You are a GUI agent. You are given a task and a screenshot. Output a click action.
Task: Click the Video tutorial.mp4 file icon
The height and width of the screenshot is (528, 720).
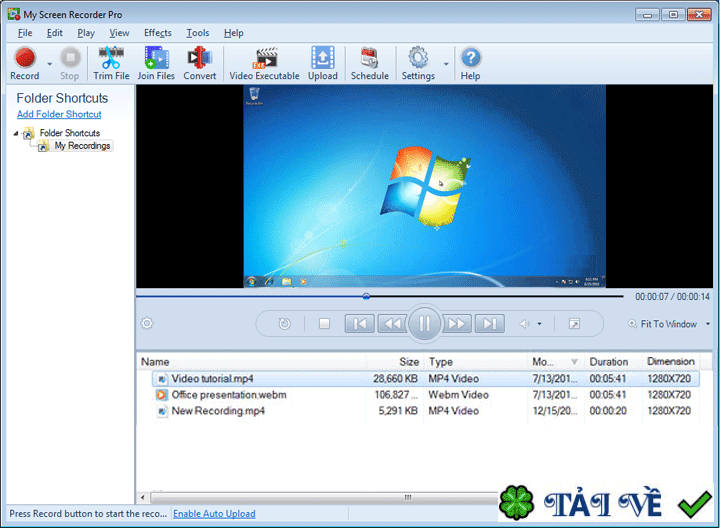162,379
